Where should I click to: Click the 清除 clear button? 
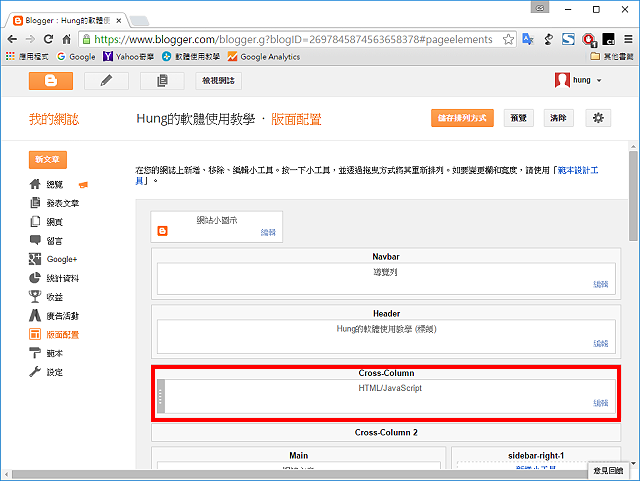(558, 118)
